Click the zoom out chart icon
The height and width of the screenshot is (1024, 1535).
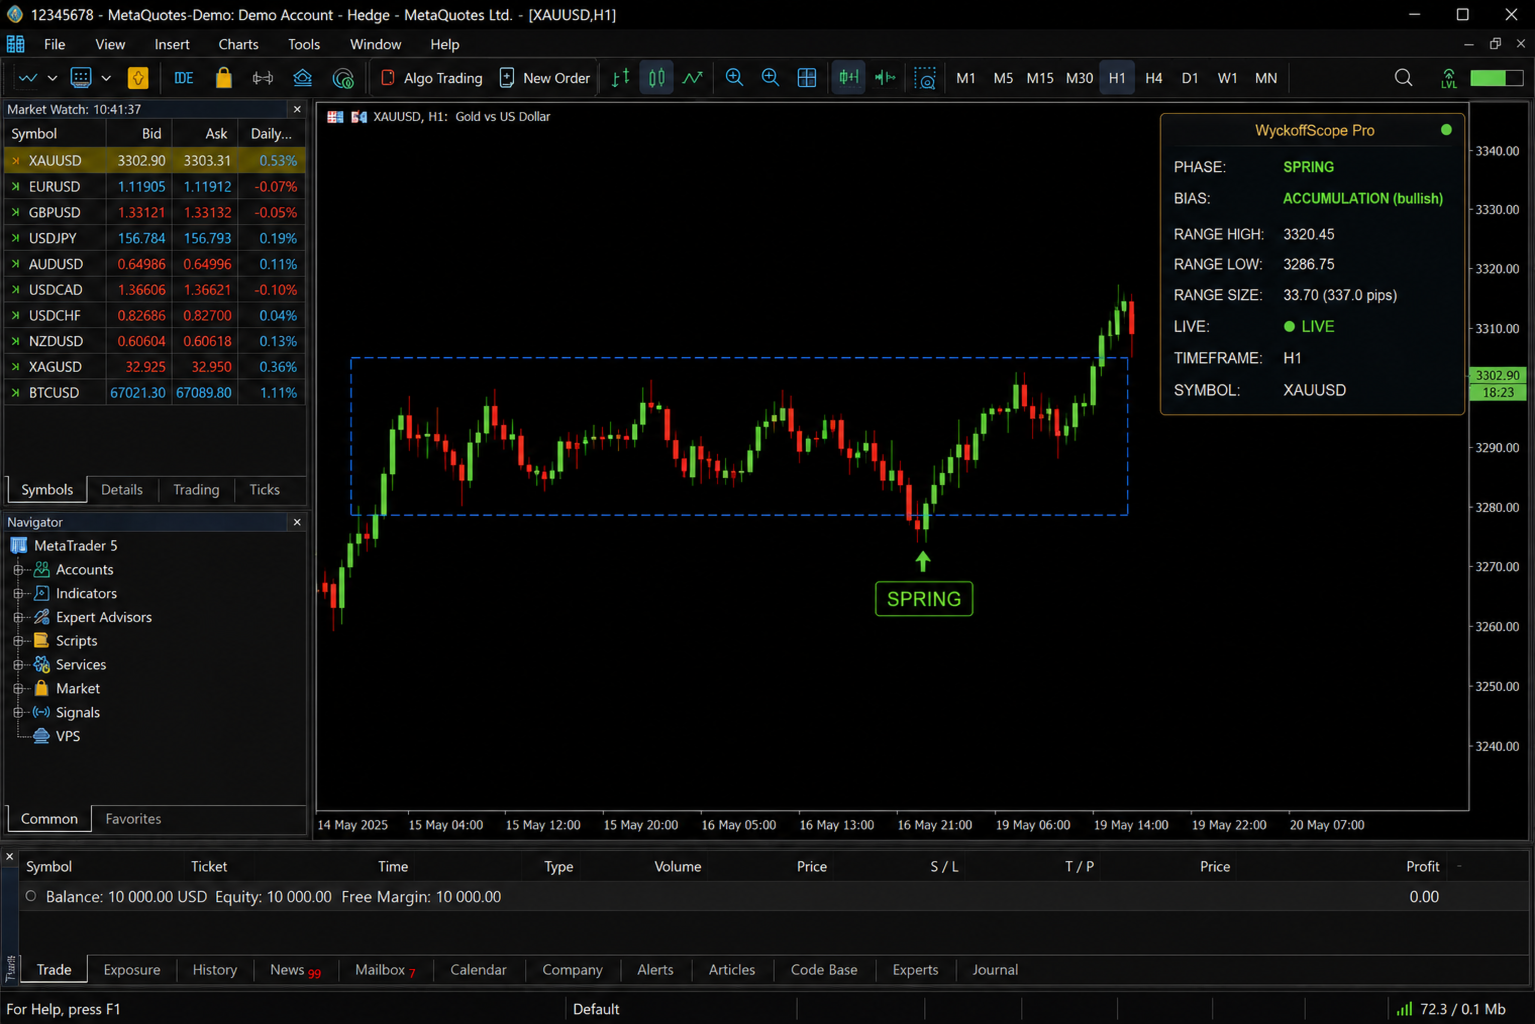coord(771,78)
